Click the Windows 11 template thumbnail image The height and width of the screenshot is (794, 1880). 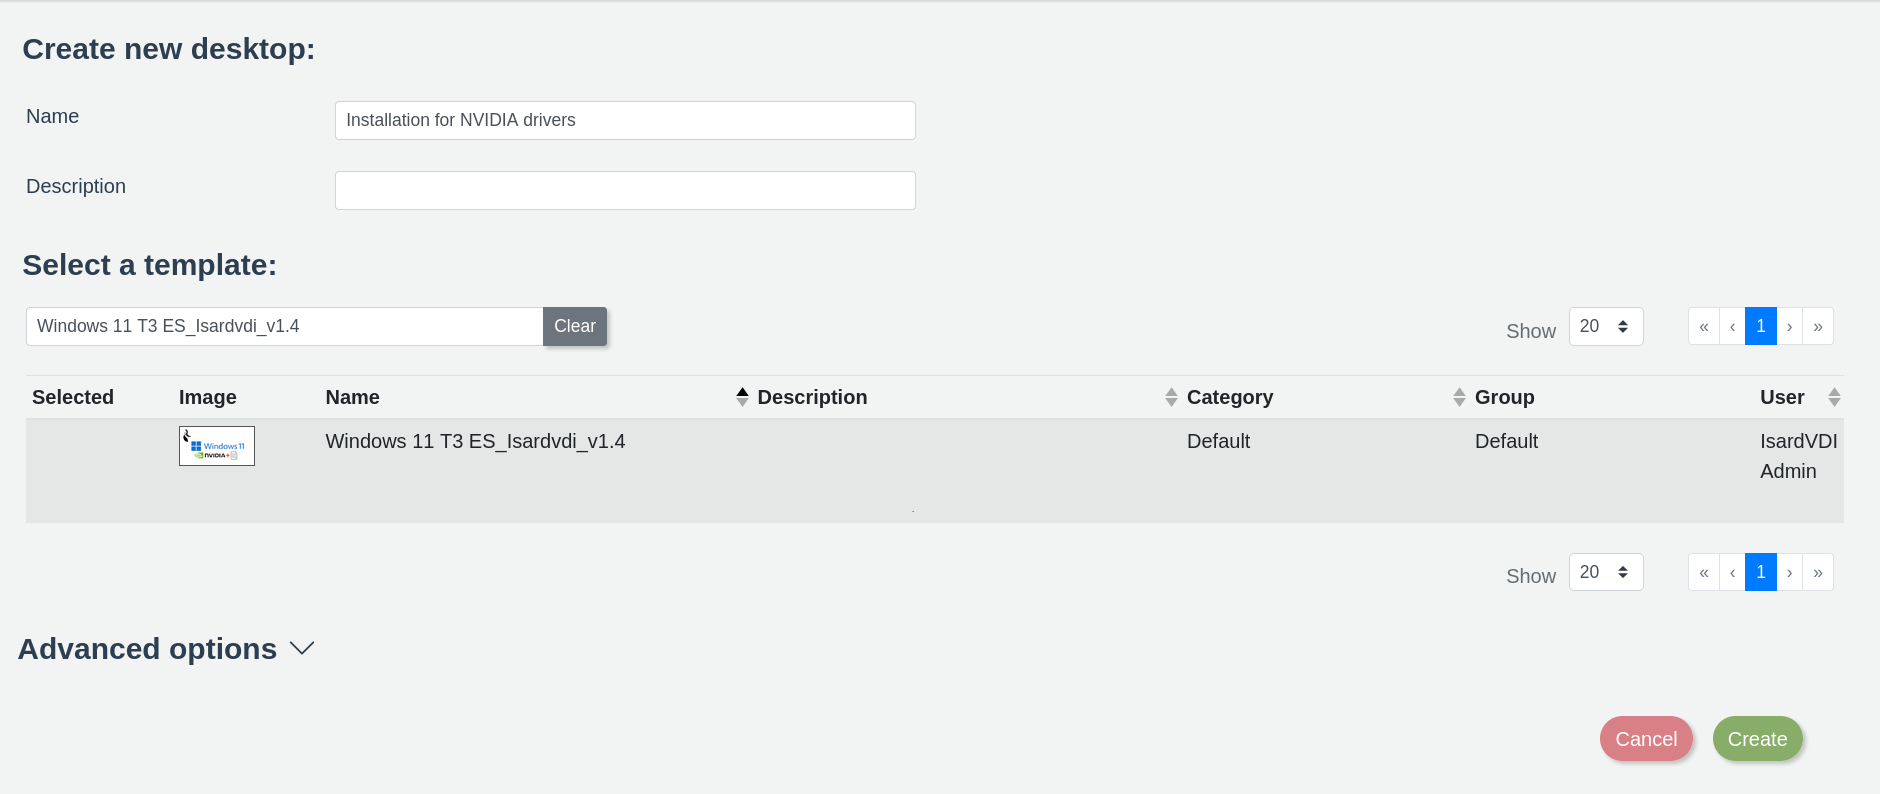pyautogui.click(x=217, y=446)
